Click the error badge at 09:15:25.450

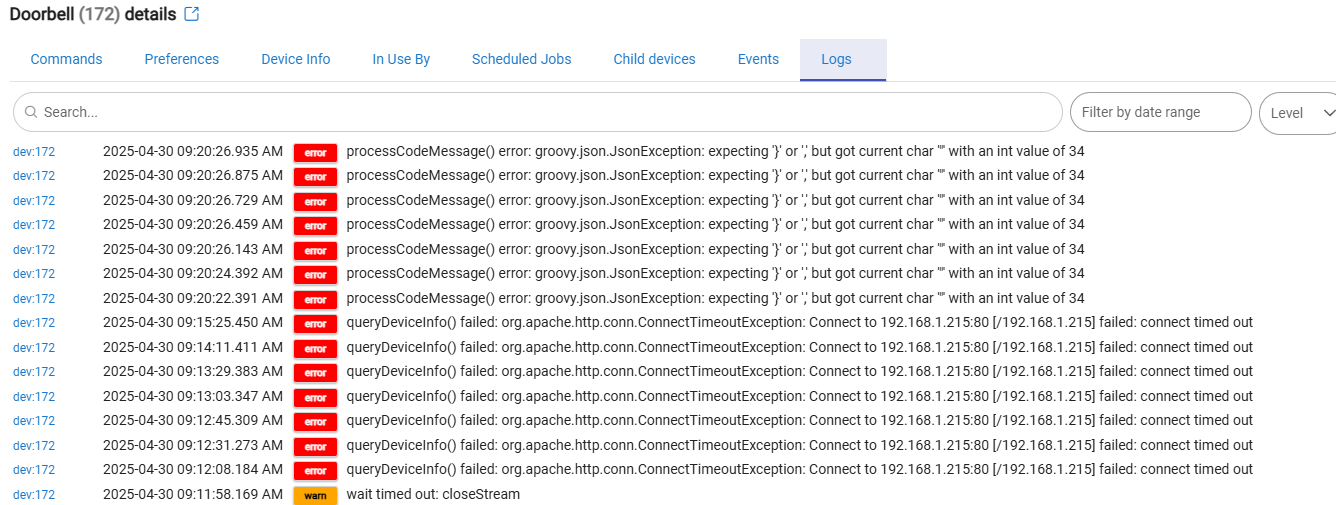(315, 323)
